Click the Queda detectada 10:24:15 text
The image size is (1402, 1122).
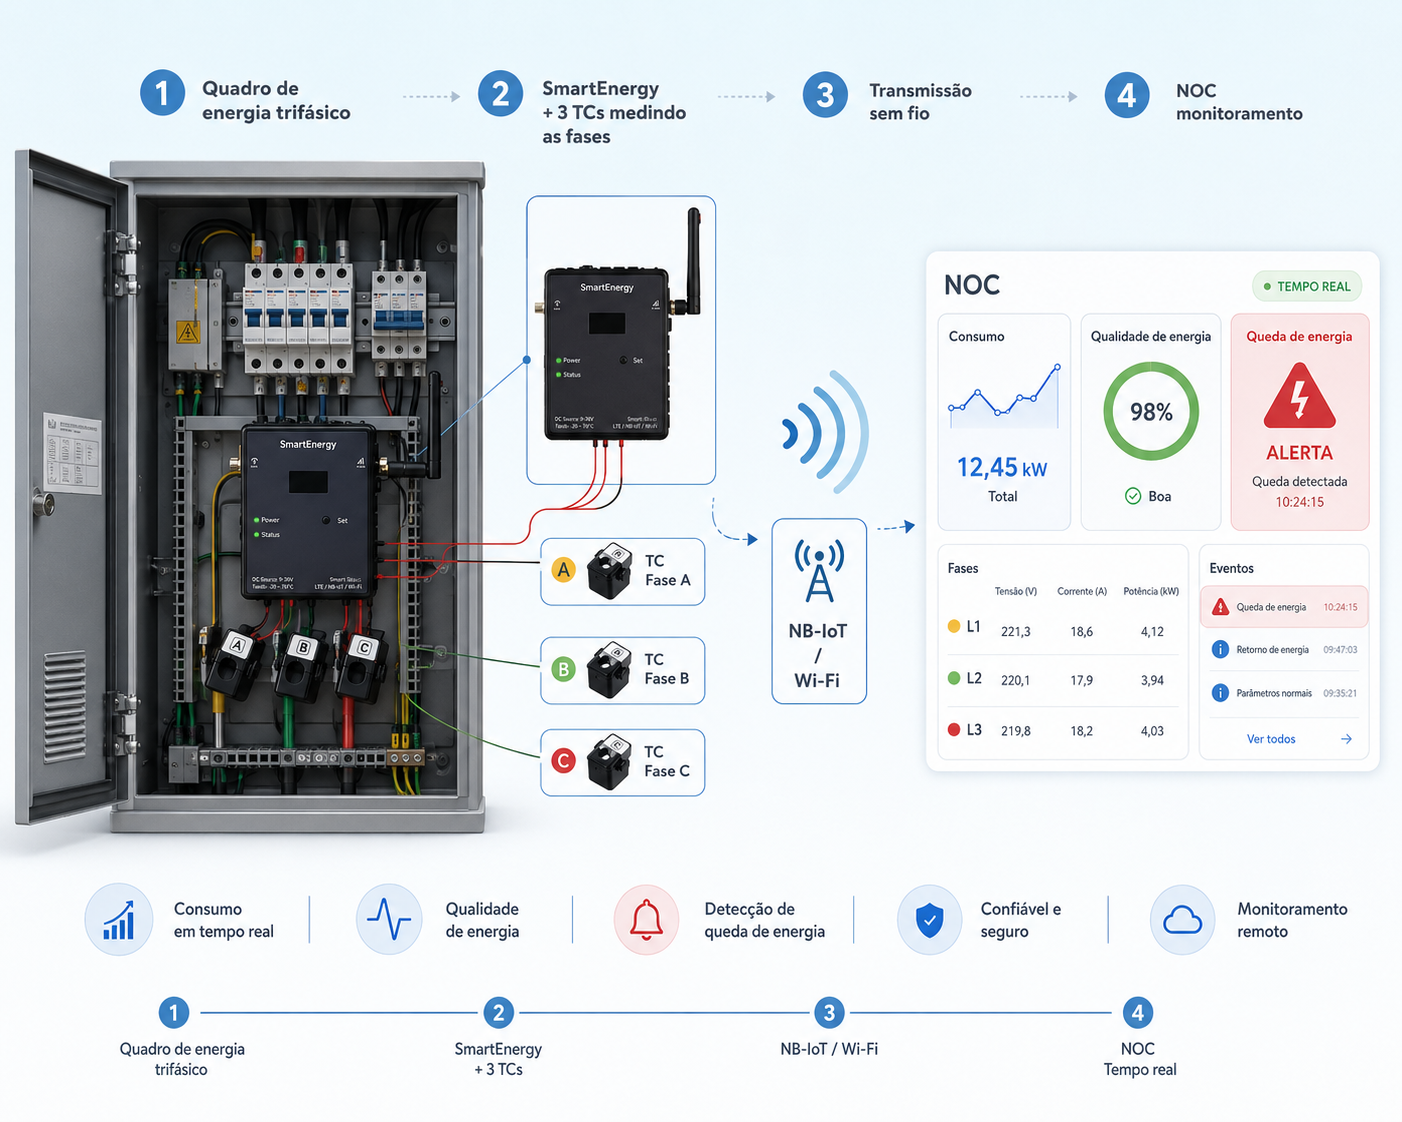1299,492
